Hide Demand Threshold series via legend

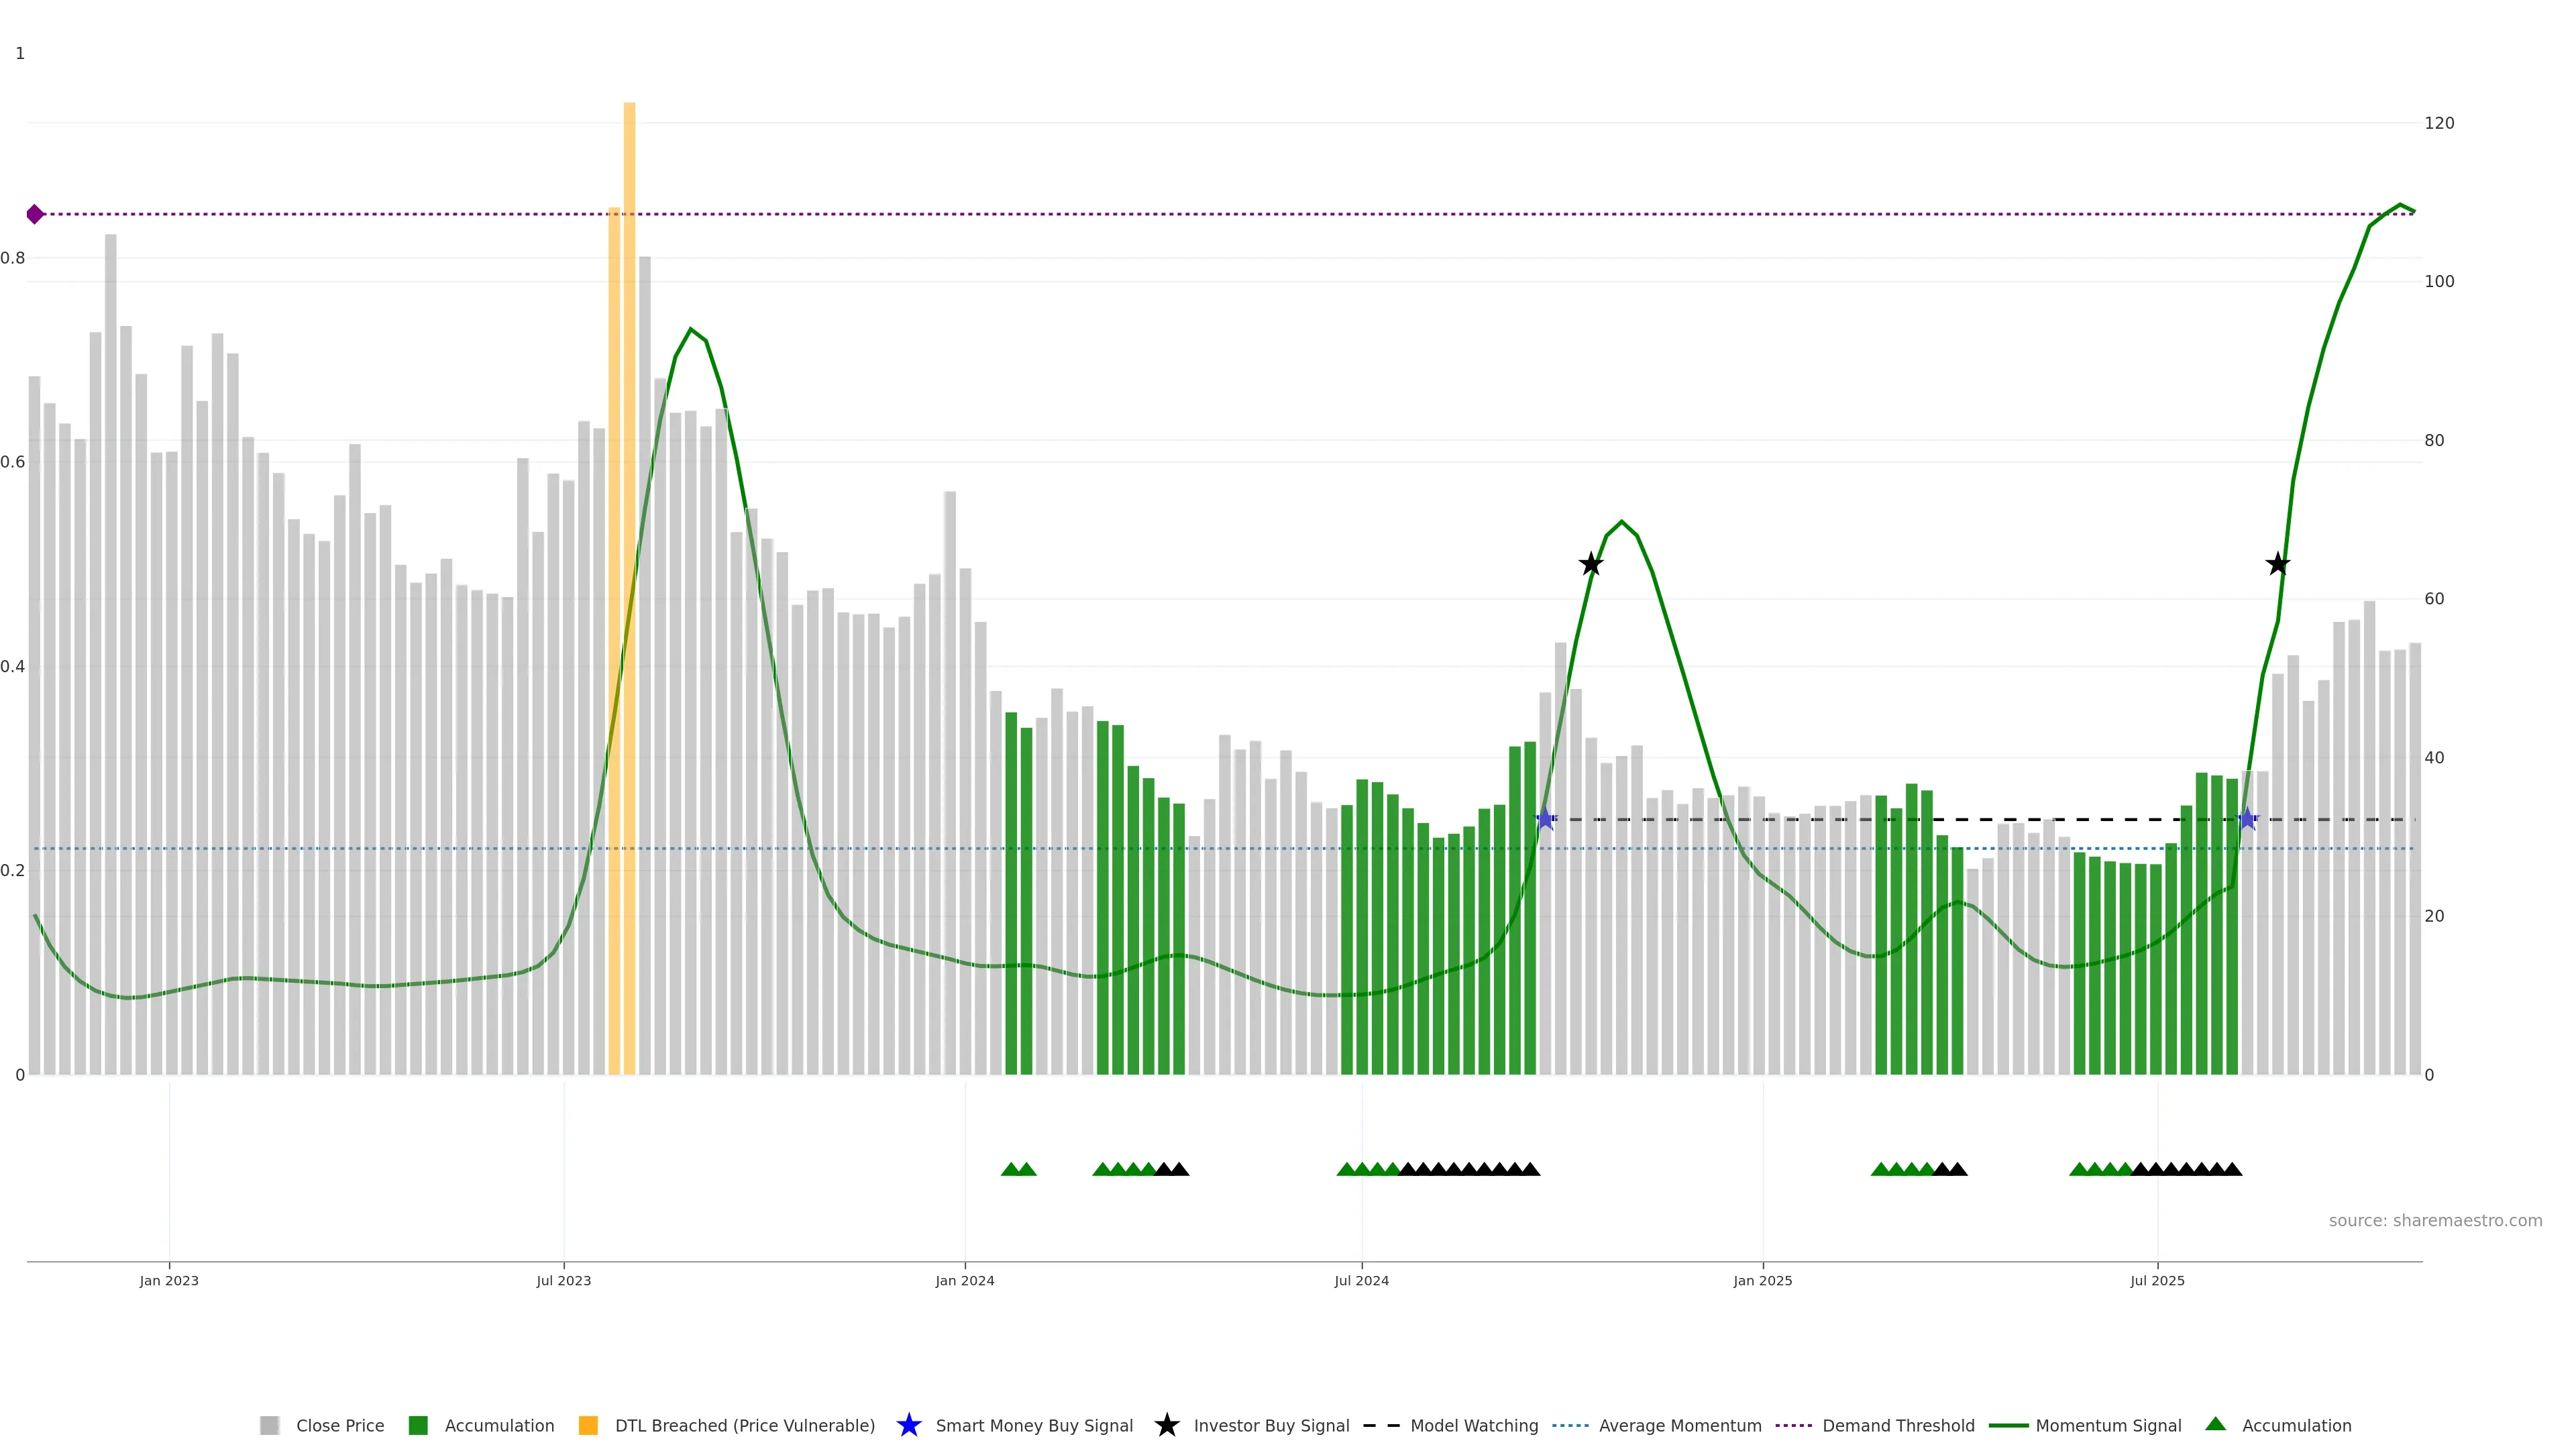(x=1897, y=1426)
